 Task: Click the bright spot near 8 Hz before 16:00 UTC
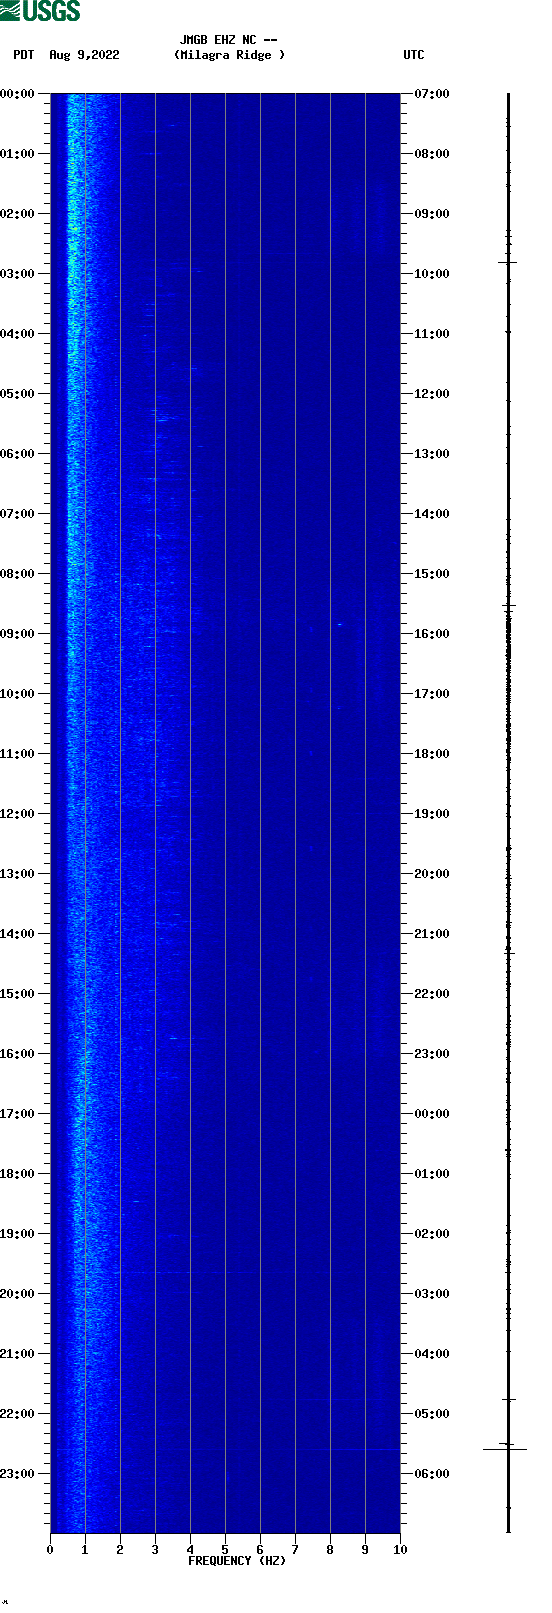click(339, 624)
